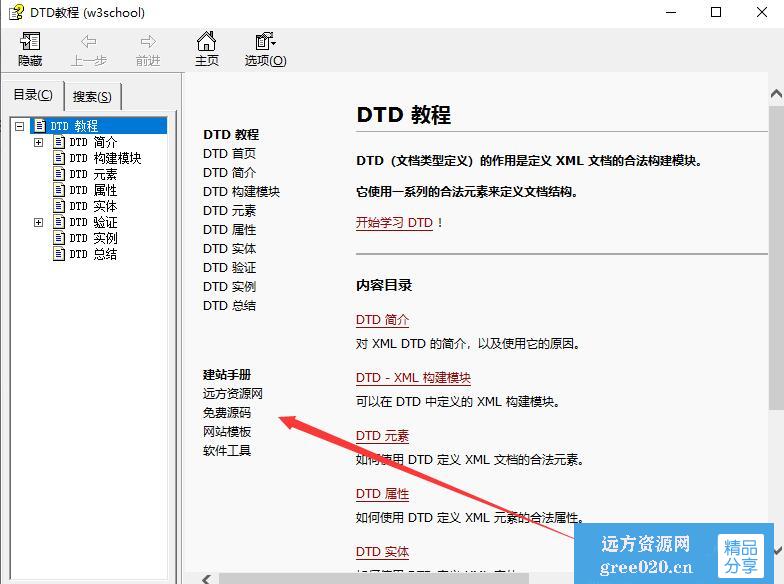Click 免费源码 in the sidebar list
784x584 pixels.
[x=227, y=413]
